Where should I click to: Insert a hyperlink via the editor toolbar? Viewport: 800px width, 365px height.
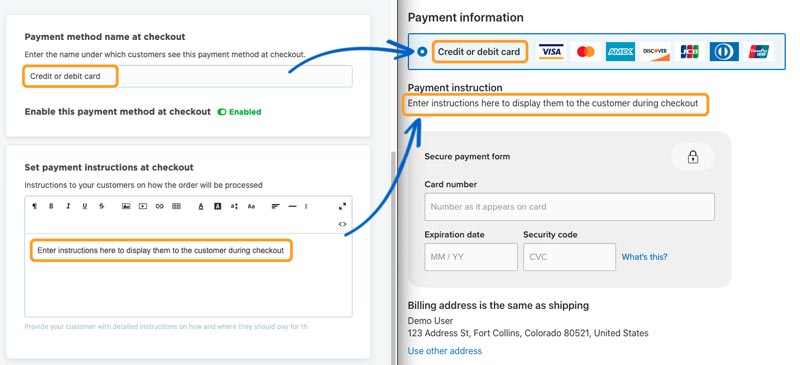(x=160, y=206)
